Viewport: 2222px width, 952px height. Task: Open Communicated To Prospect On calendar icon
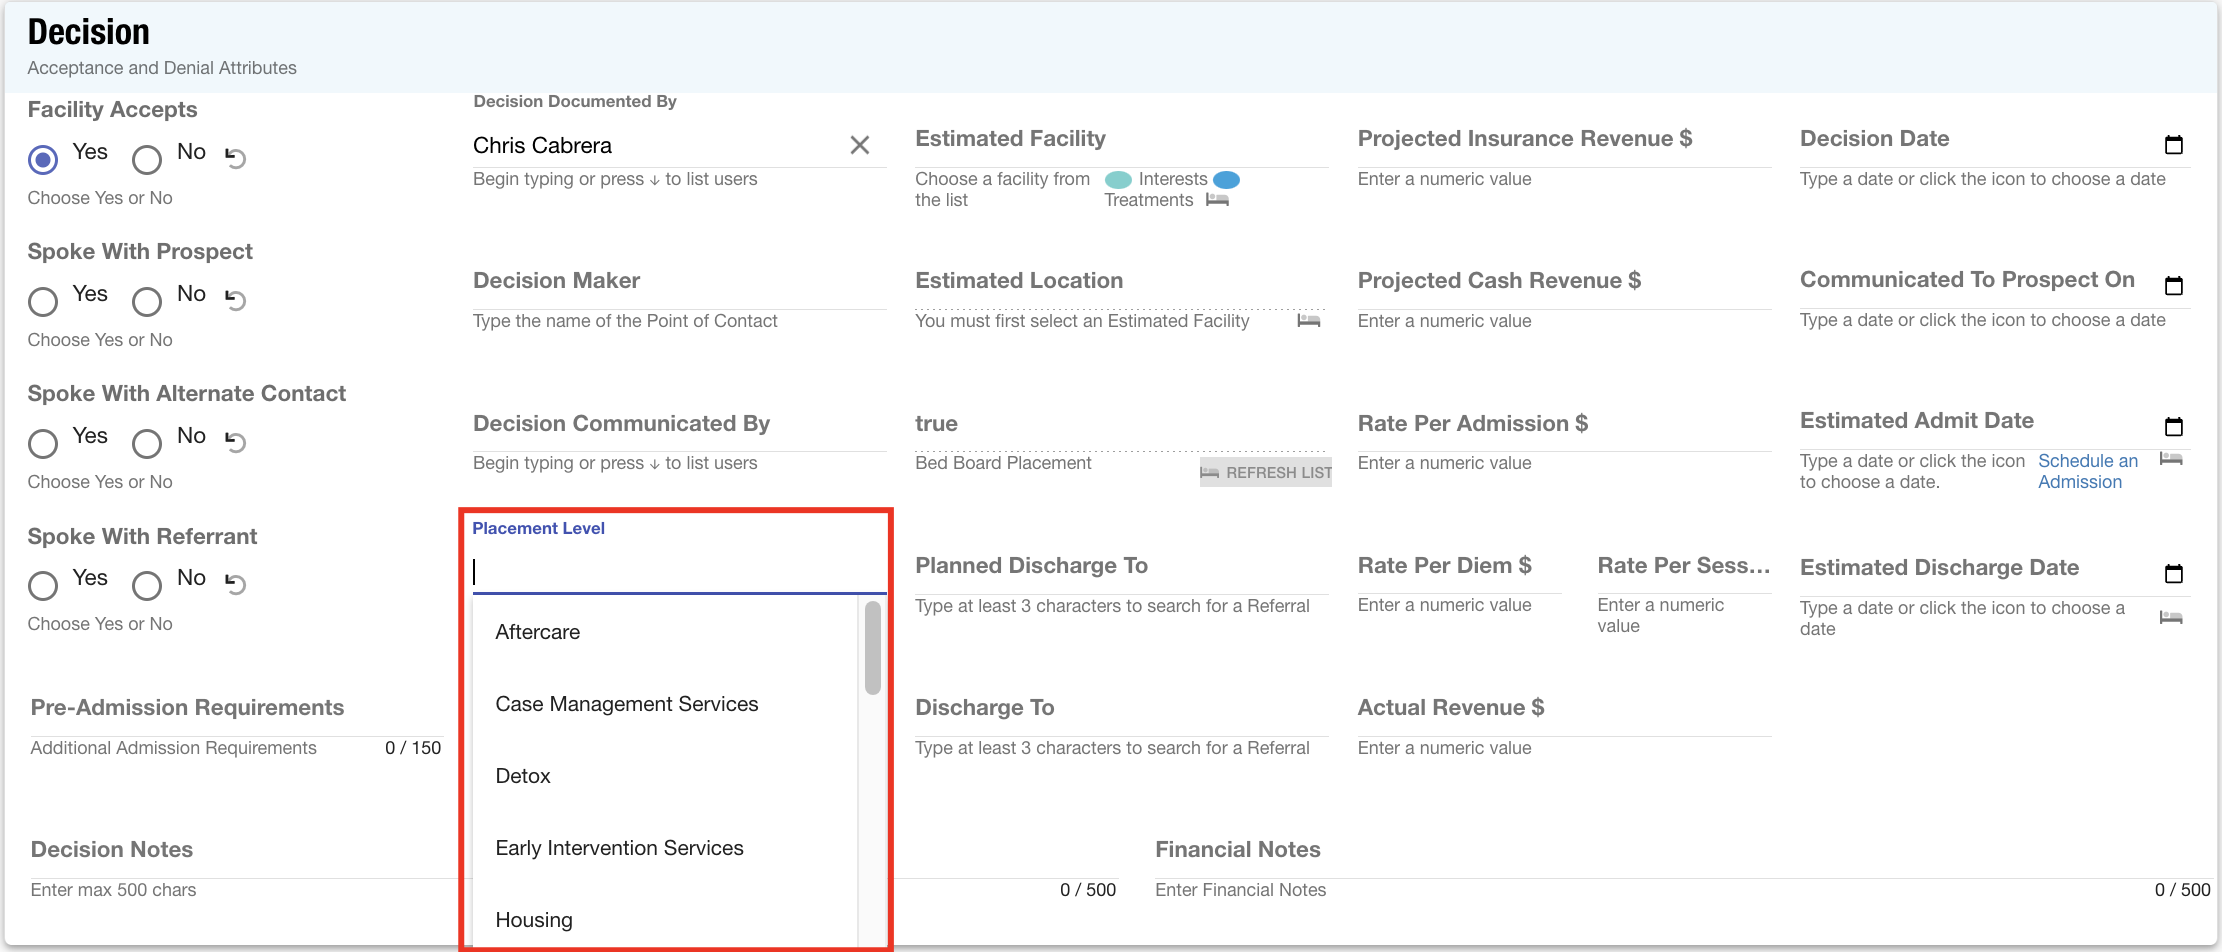click(2173, 286)
